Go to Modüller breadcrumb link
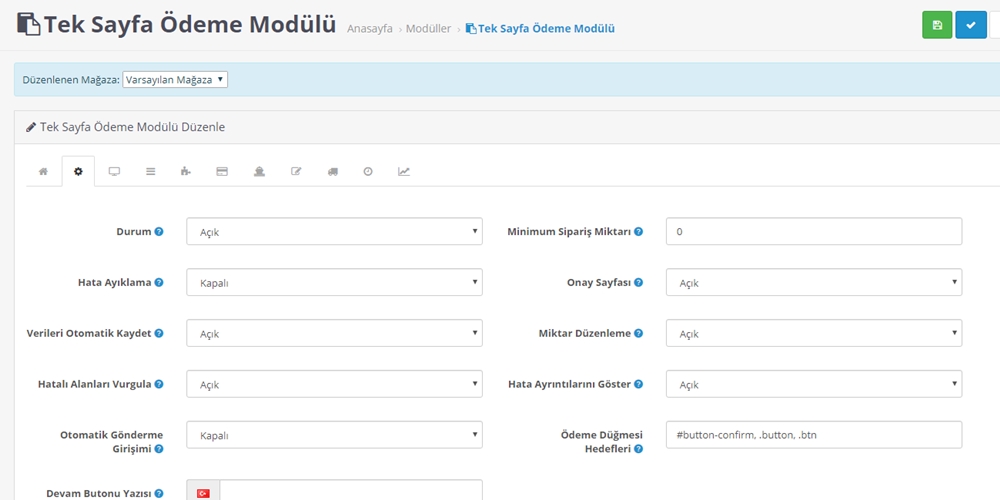 pos(429,29)
